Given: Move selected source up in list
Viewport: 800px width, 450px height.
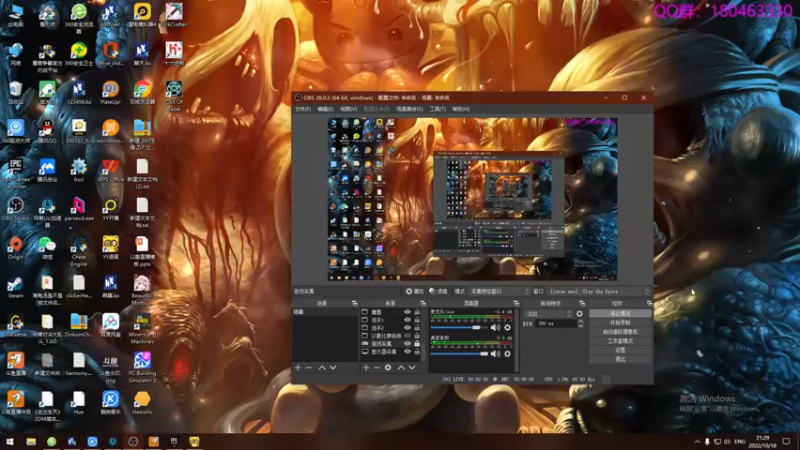Looking at the screenshot, I should 401,367.
